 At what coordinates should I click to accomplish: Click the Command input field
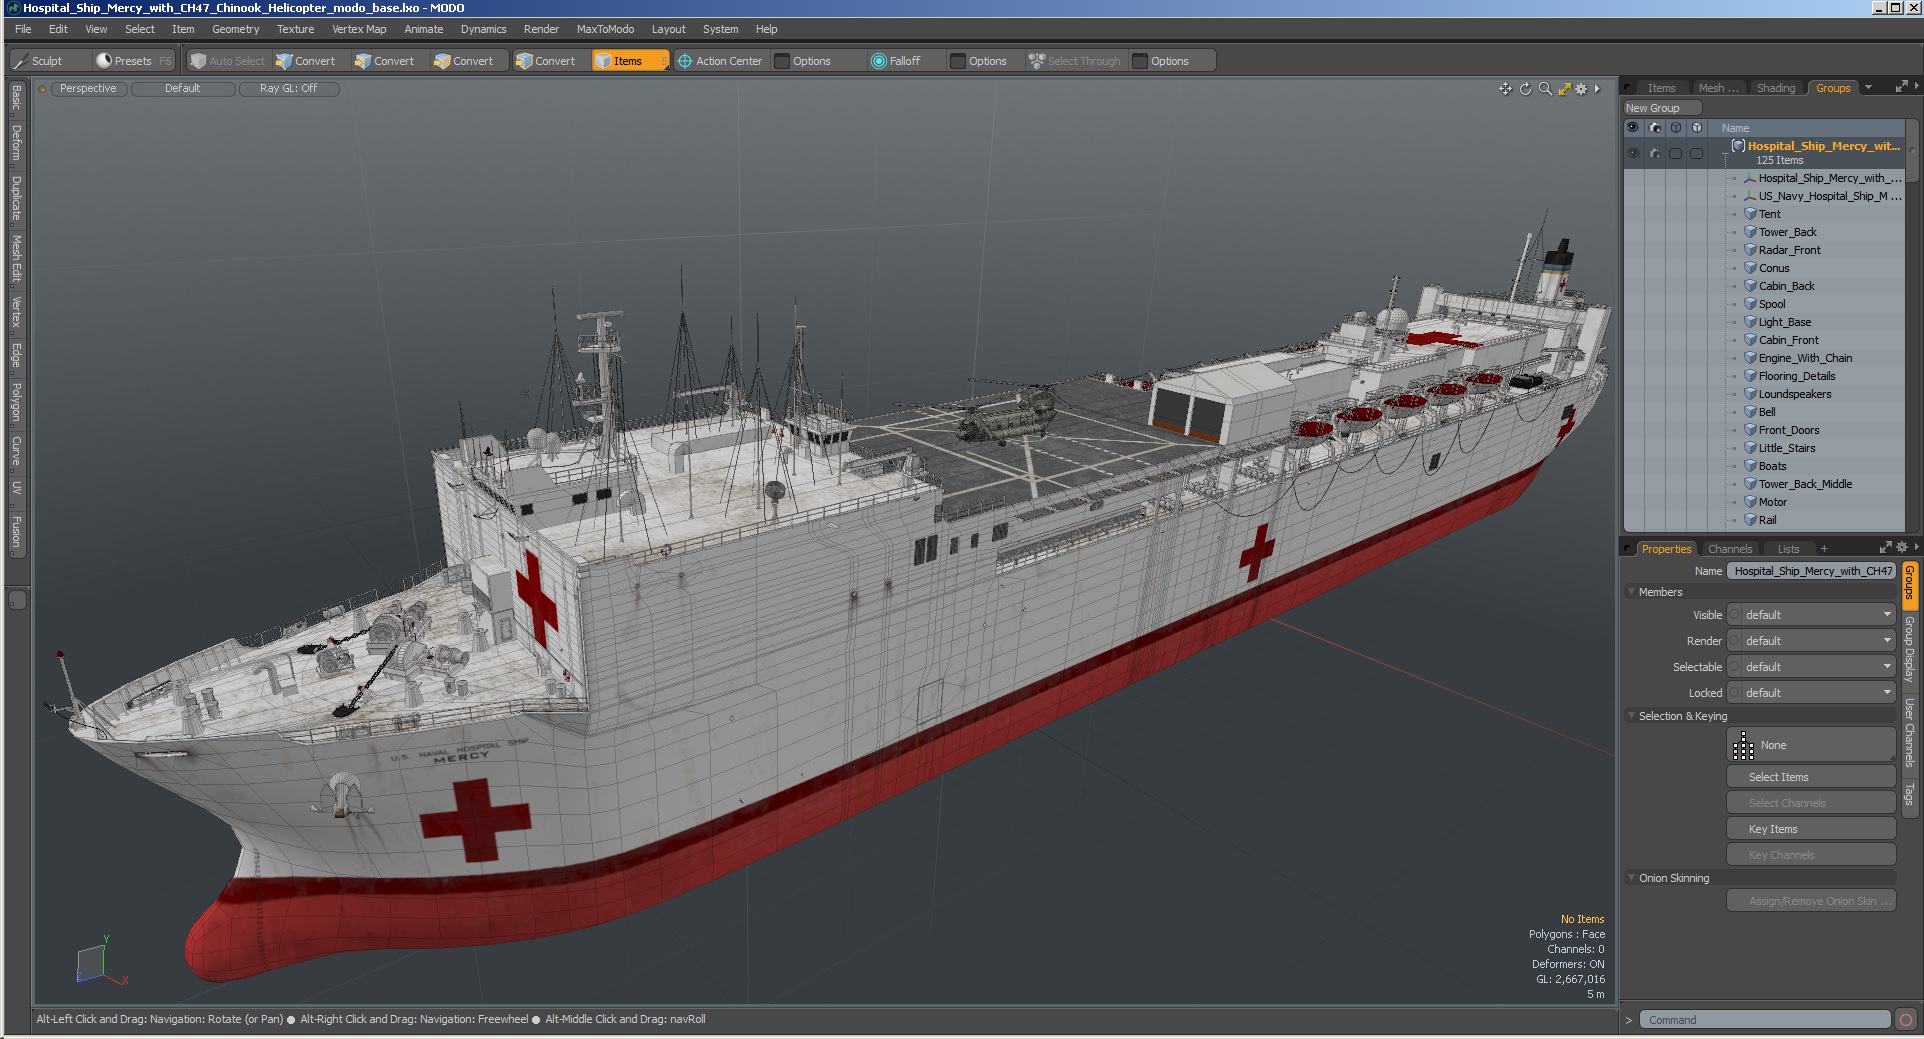click(1765, 1020)
